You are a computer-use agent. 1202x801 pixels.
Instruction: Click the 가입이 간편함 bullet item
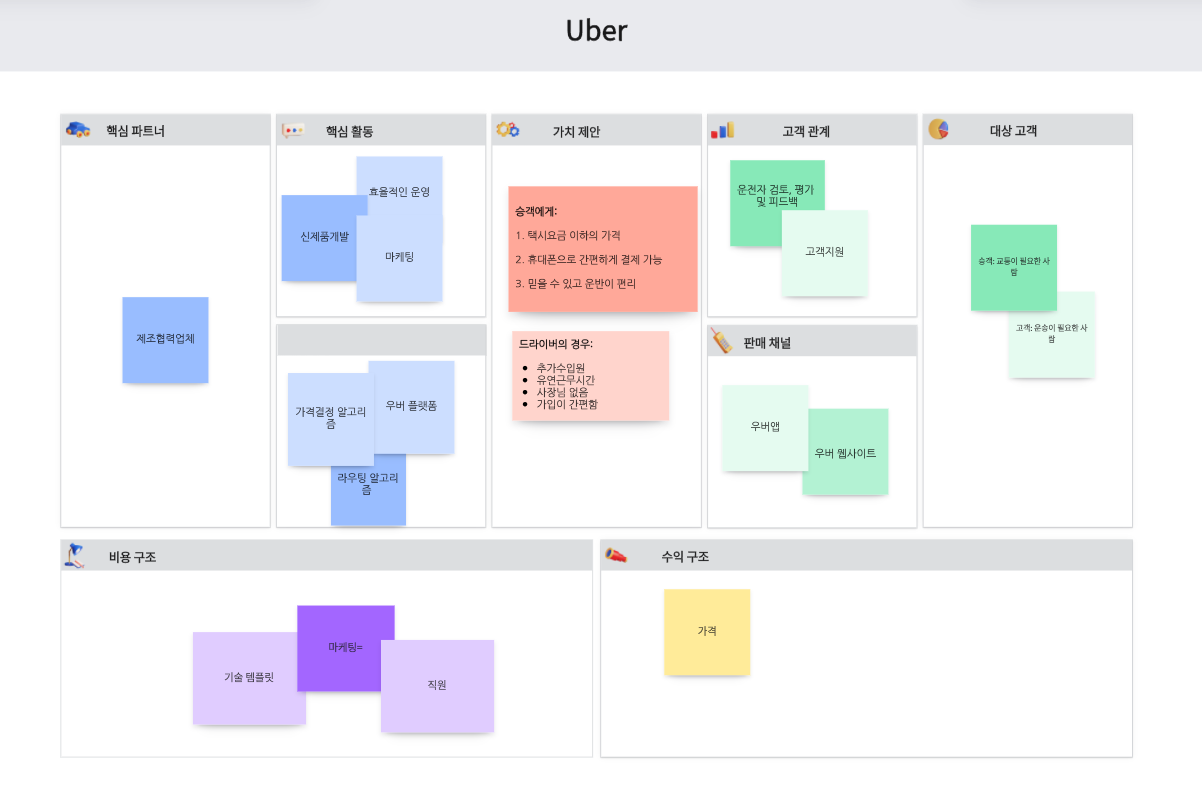point(567,404)
